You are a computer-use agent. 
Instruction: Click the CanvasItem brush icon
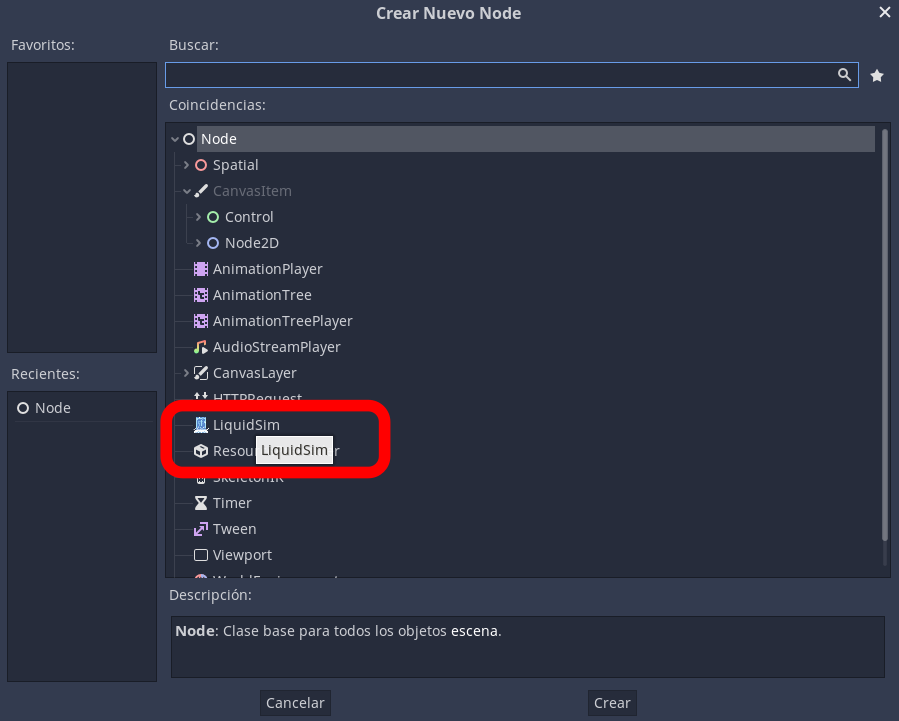pyautogui.click(x=201, y=191)
